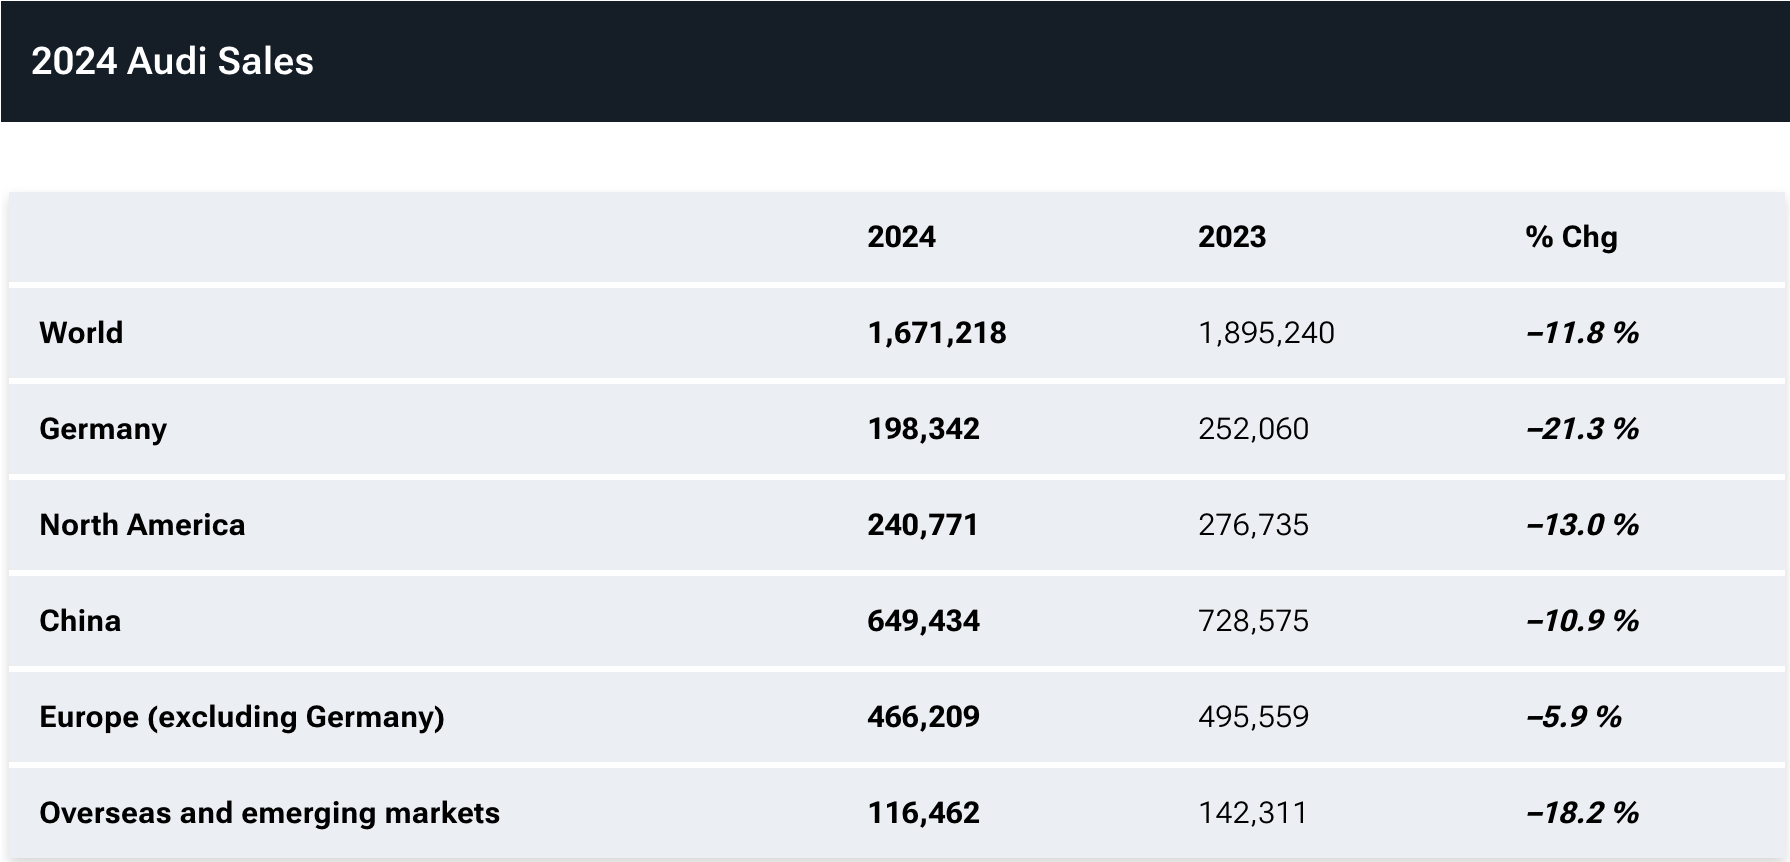
Task: Select the World row label
Action: (x=81, y=333)
